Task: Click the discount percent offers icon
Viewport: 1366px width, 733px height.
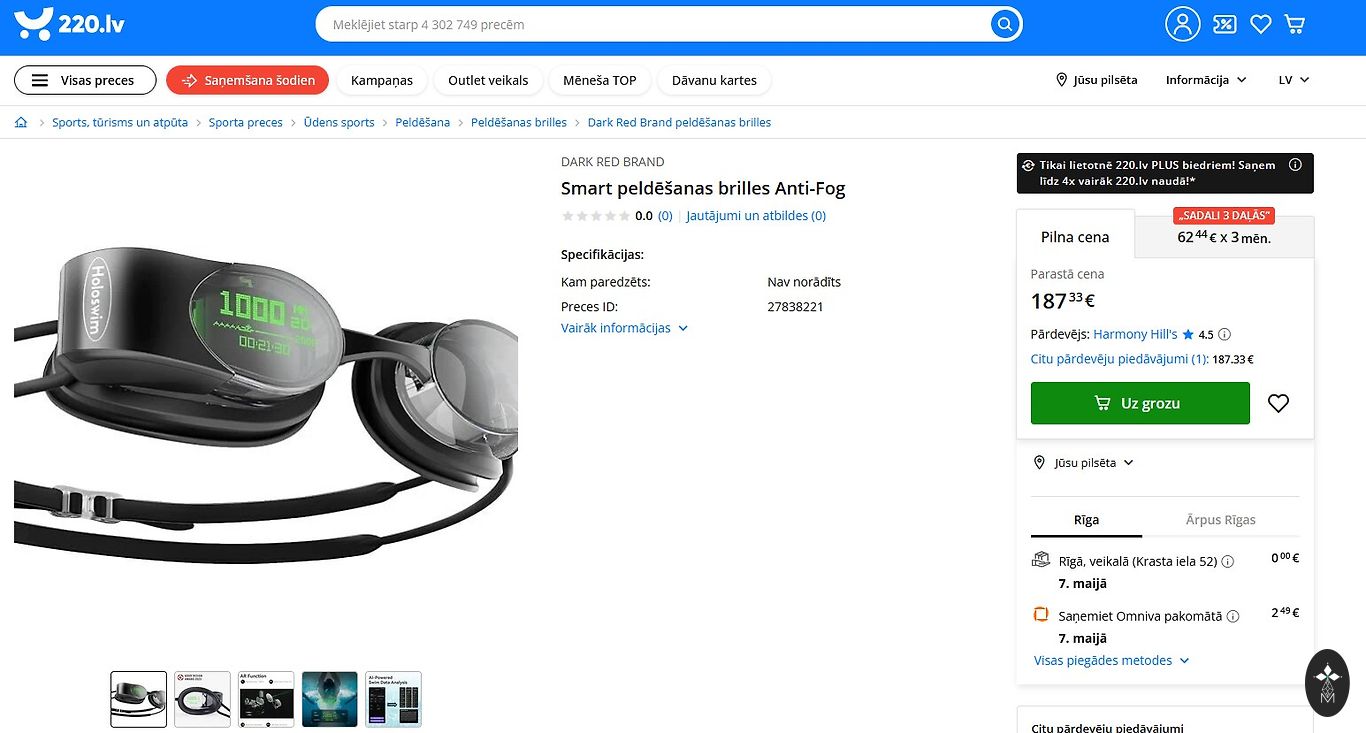Action: click(x=1224, y=24)
